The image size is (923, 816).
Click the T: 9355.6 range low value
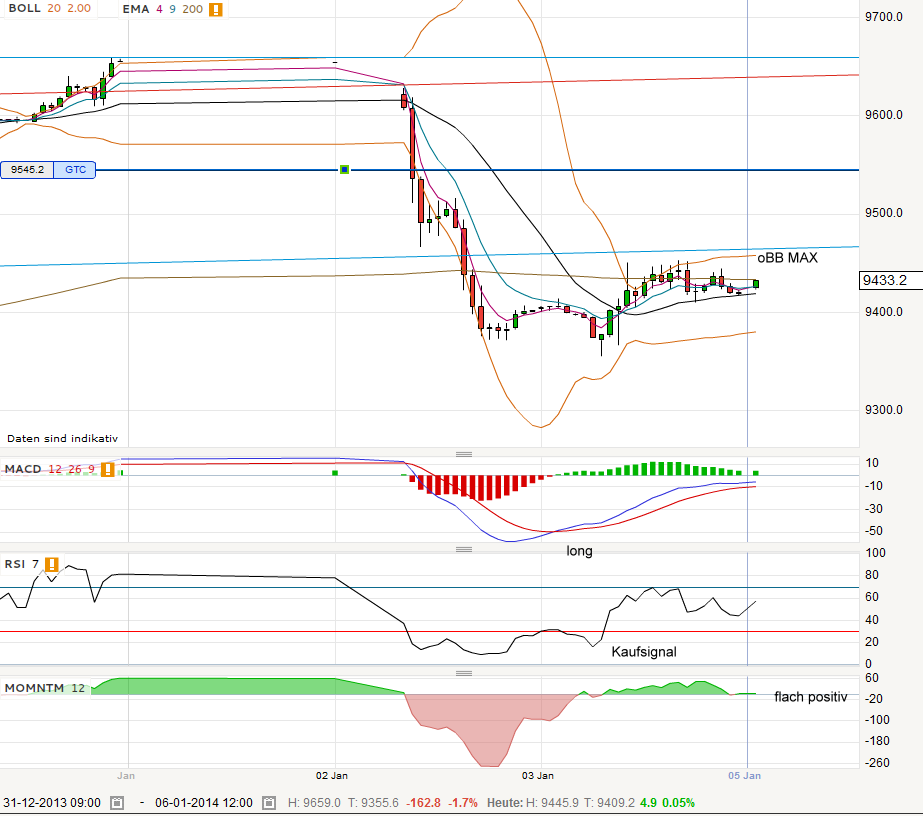pyautogui.click(x=373, y=802)
